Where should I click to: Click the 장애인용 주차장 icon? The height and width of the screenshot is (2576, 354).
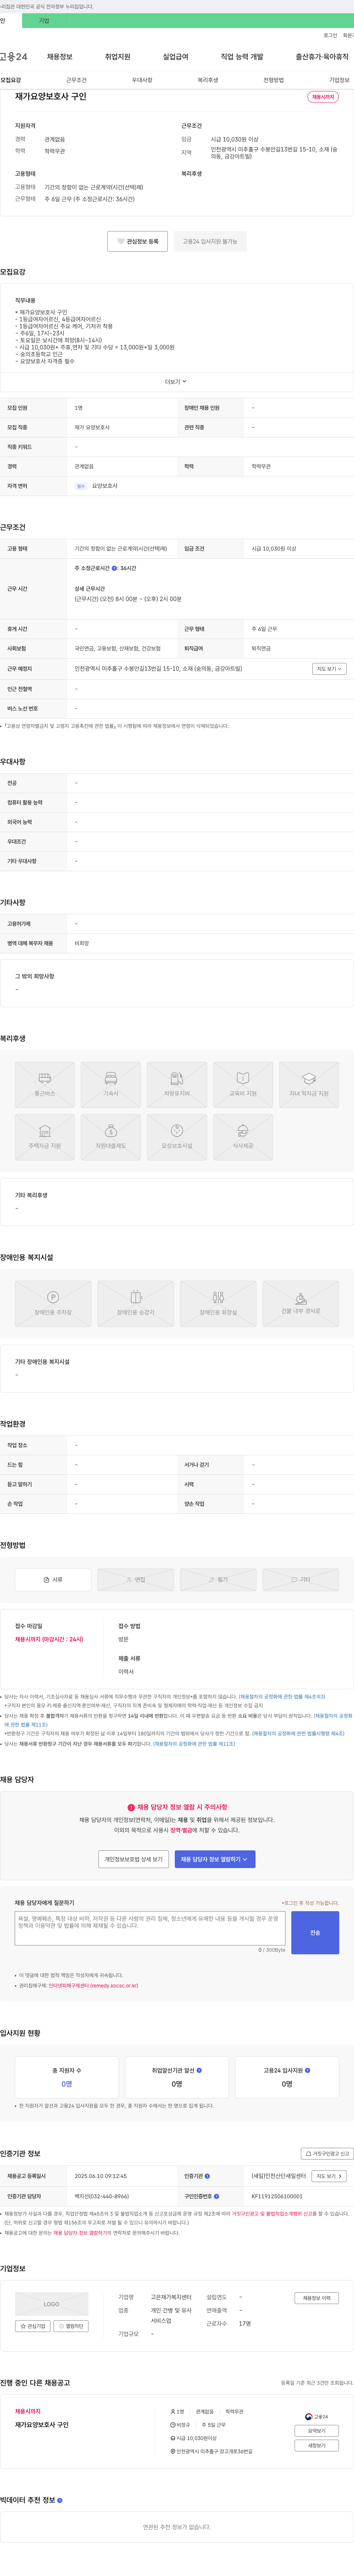[53, 1304]
